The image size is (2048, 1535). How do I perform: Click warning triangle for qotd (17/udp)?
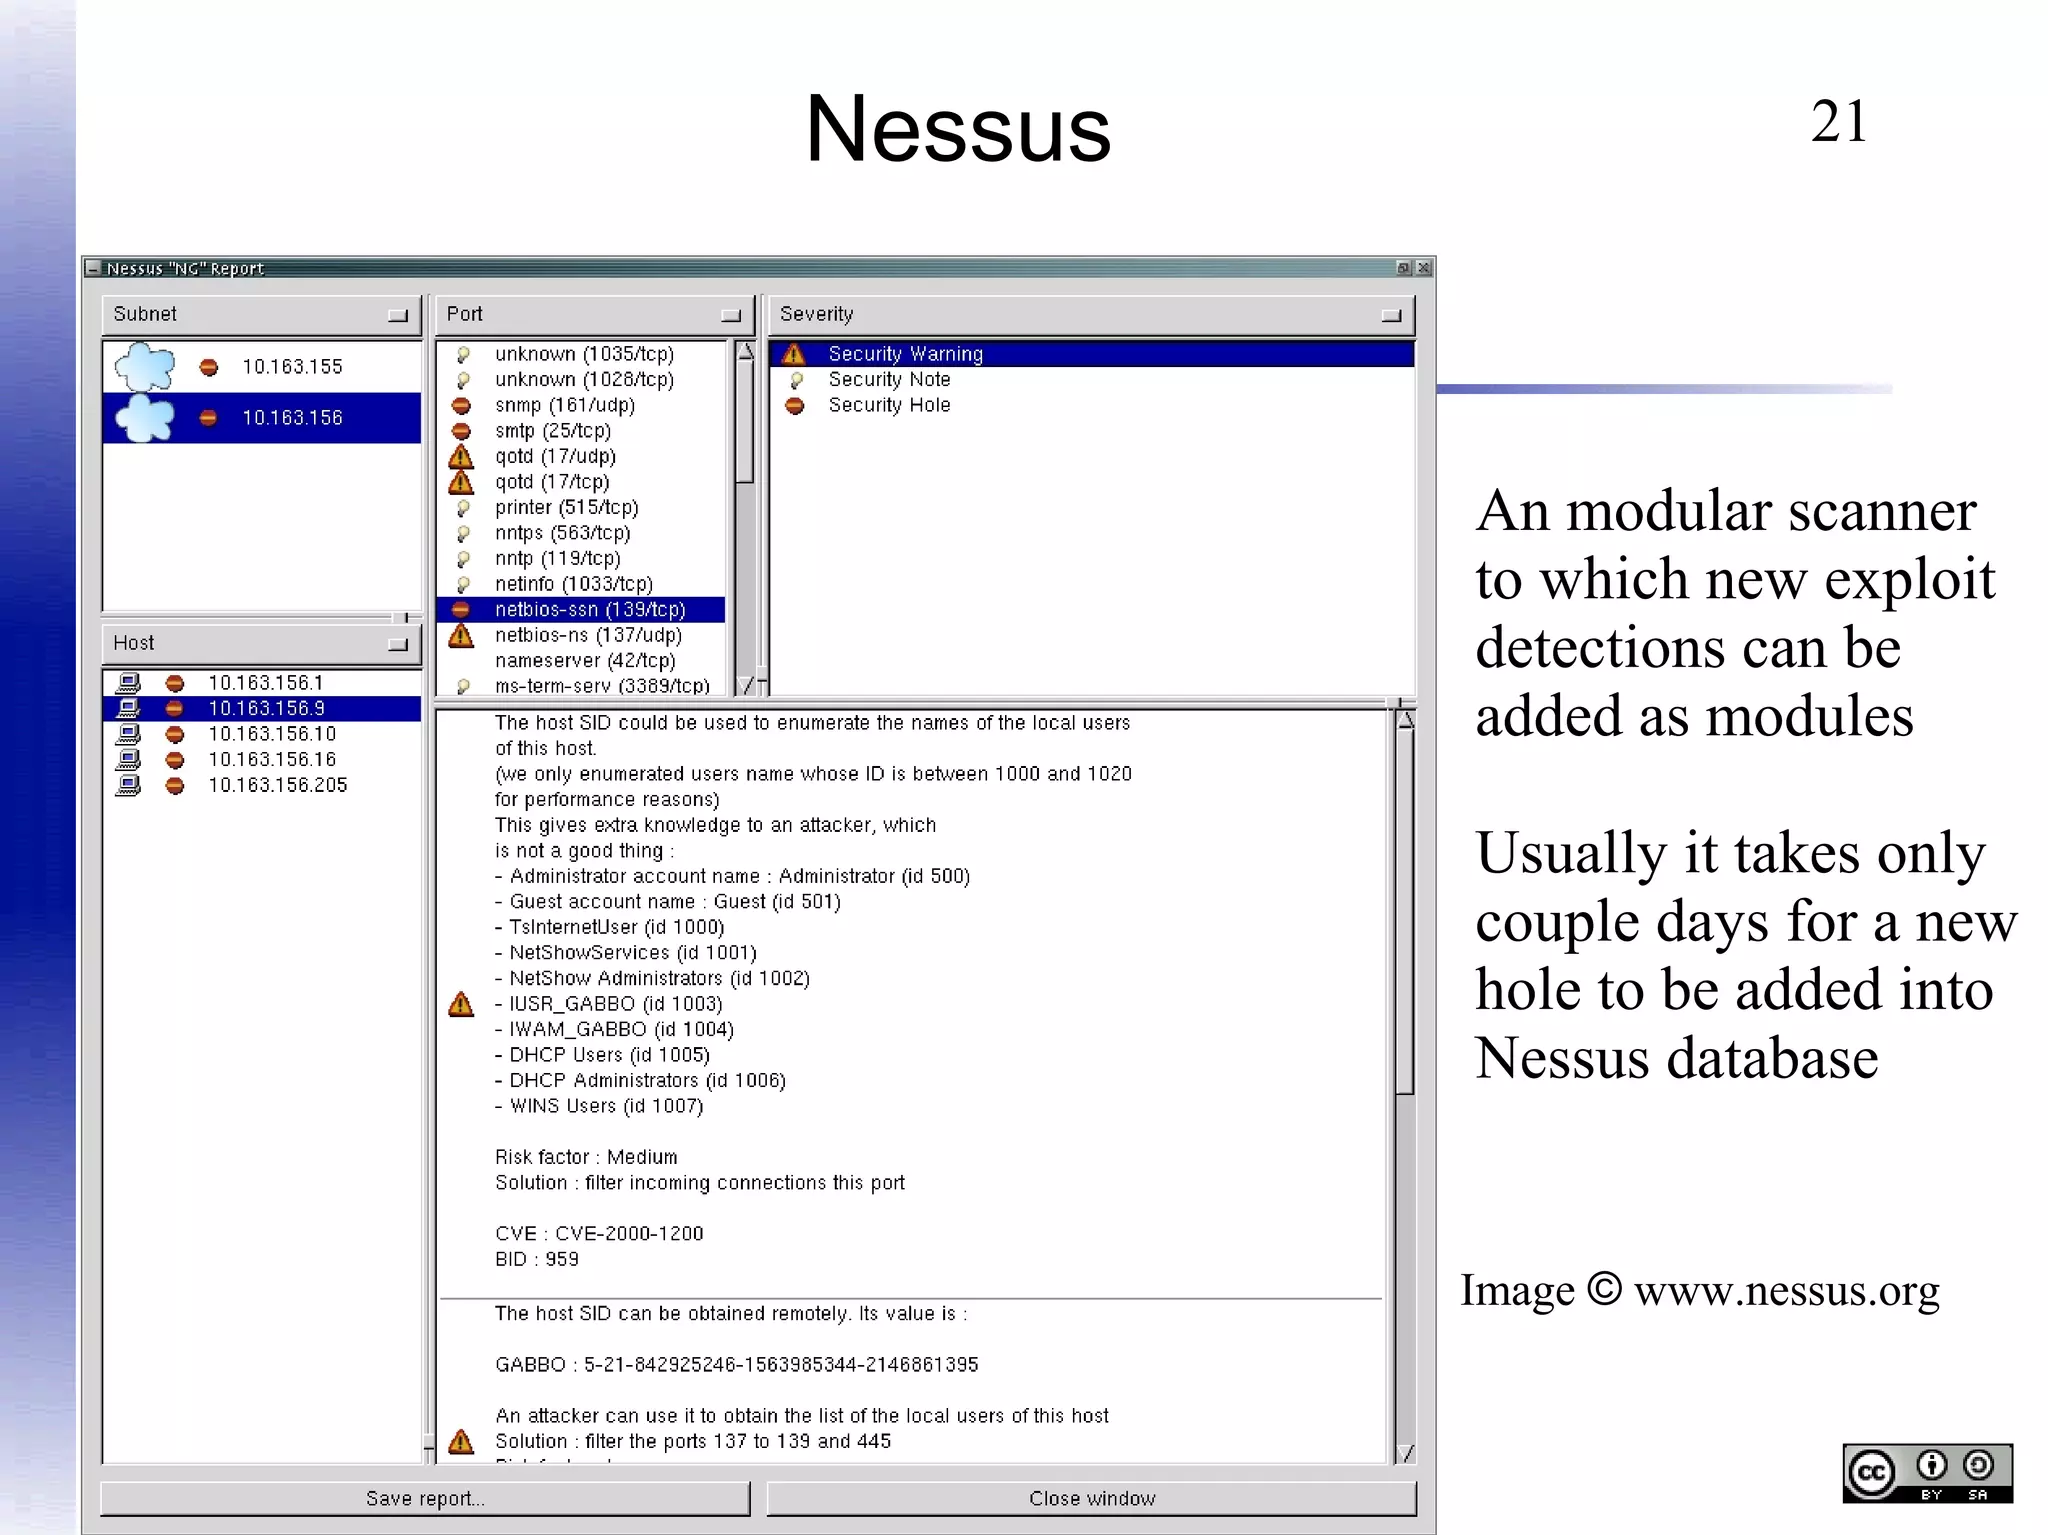tap(461, 457)
